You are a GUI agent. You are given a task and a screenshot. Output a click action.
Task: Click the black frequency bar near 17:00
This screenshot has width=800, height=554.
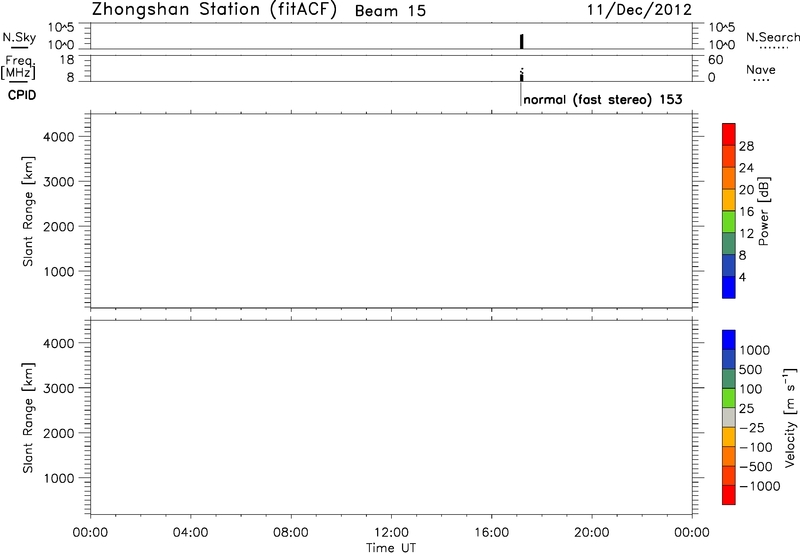pos(521,77)
